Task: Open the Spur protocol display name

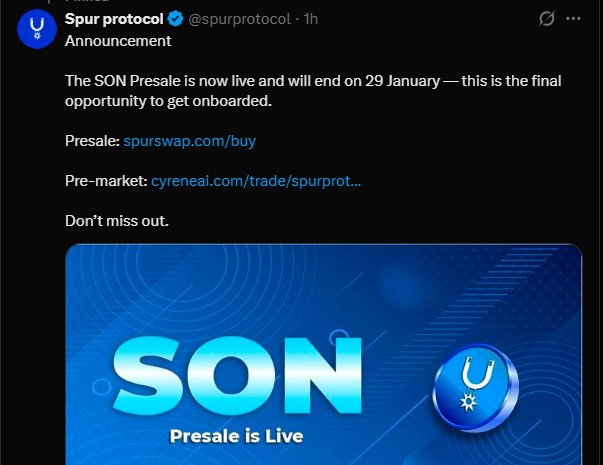Action: 114,19
